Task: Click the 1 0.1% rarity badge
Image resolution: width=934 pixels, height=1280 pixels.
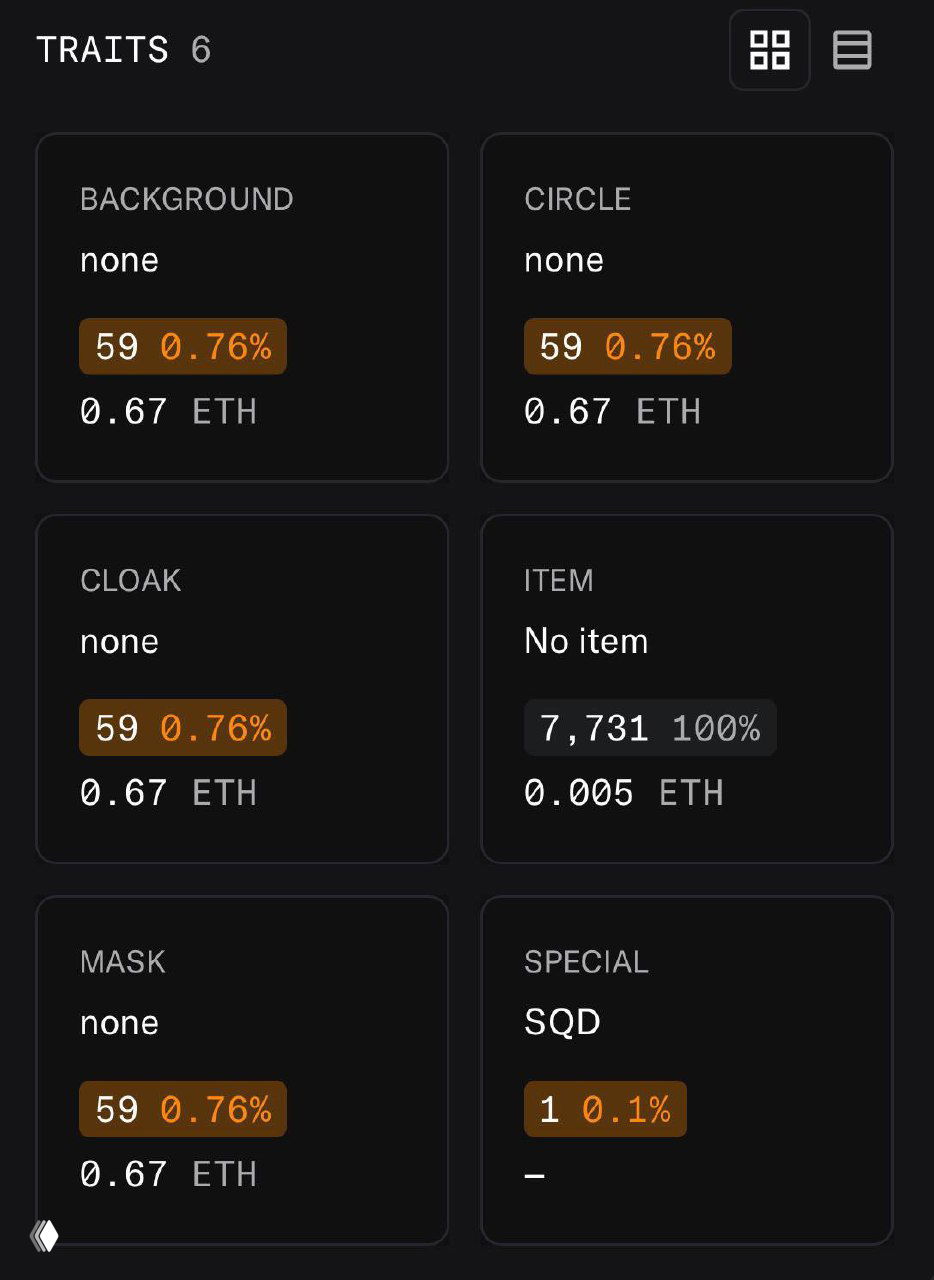Action: click(x=605, y=1109)
